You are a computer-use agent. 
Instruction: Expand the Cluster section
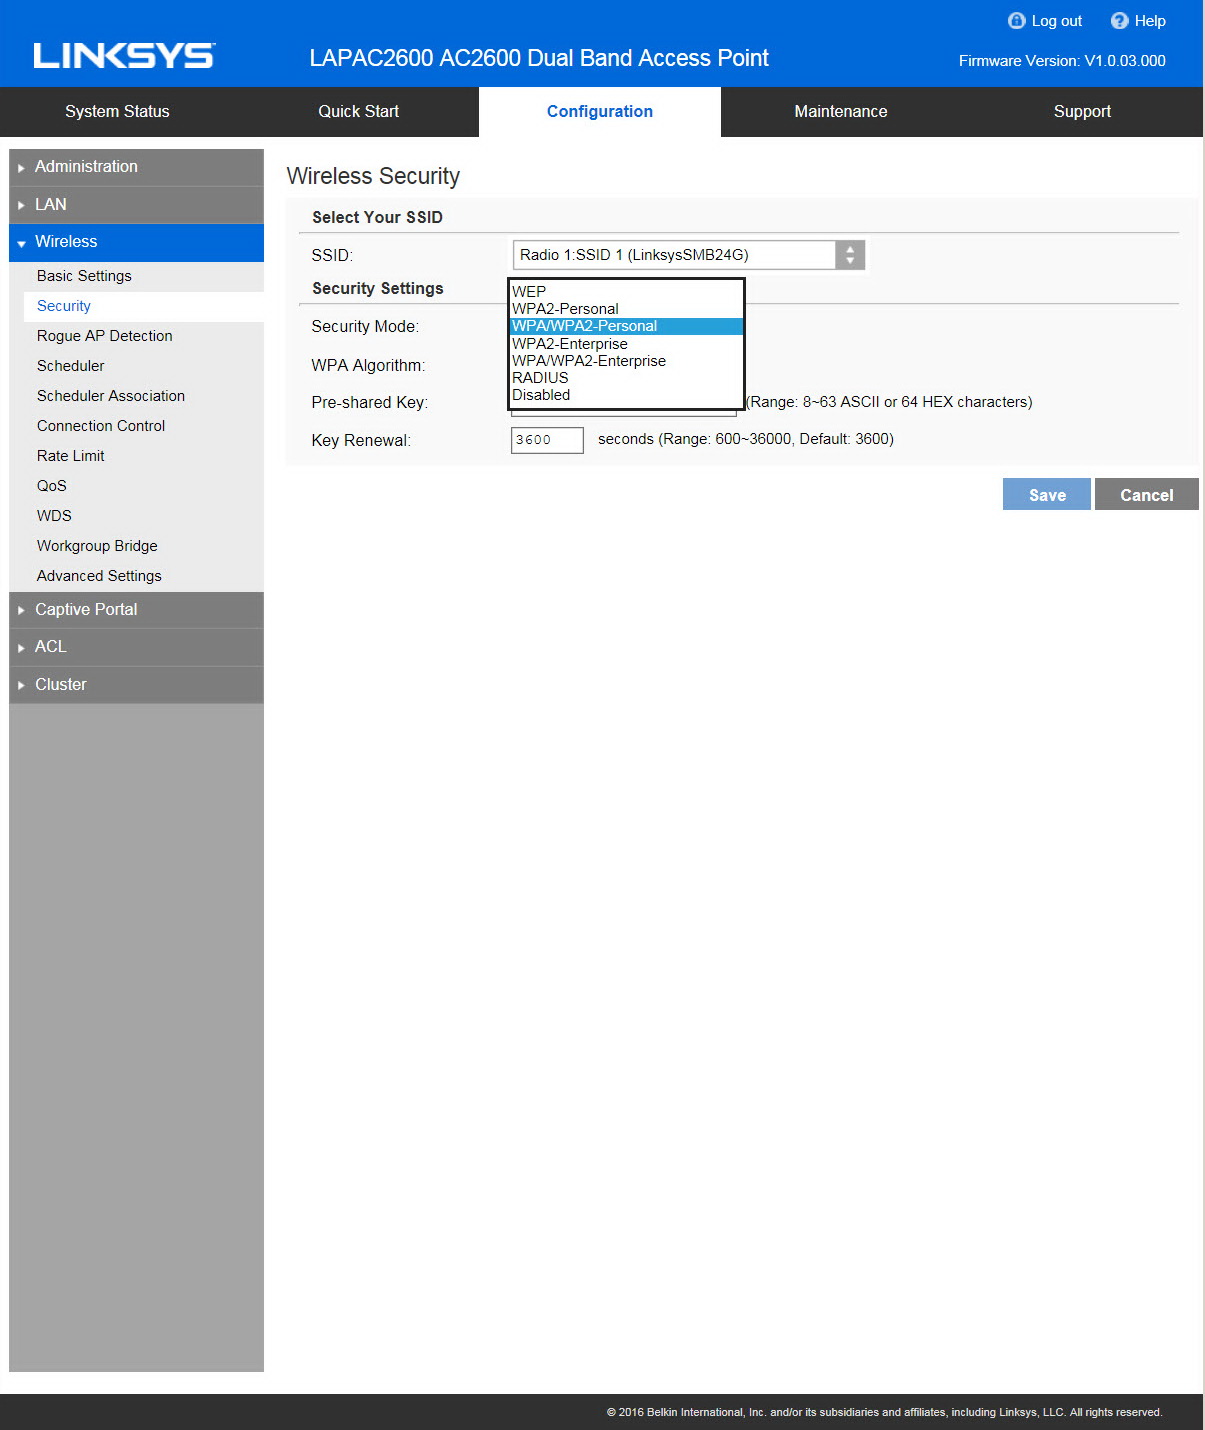point(136,685)
